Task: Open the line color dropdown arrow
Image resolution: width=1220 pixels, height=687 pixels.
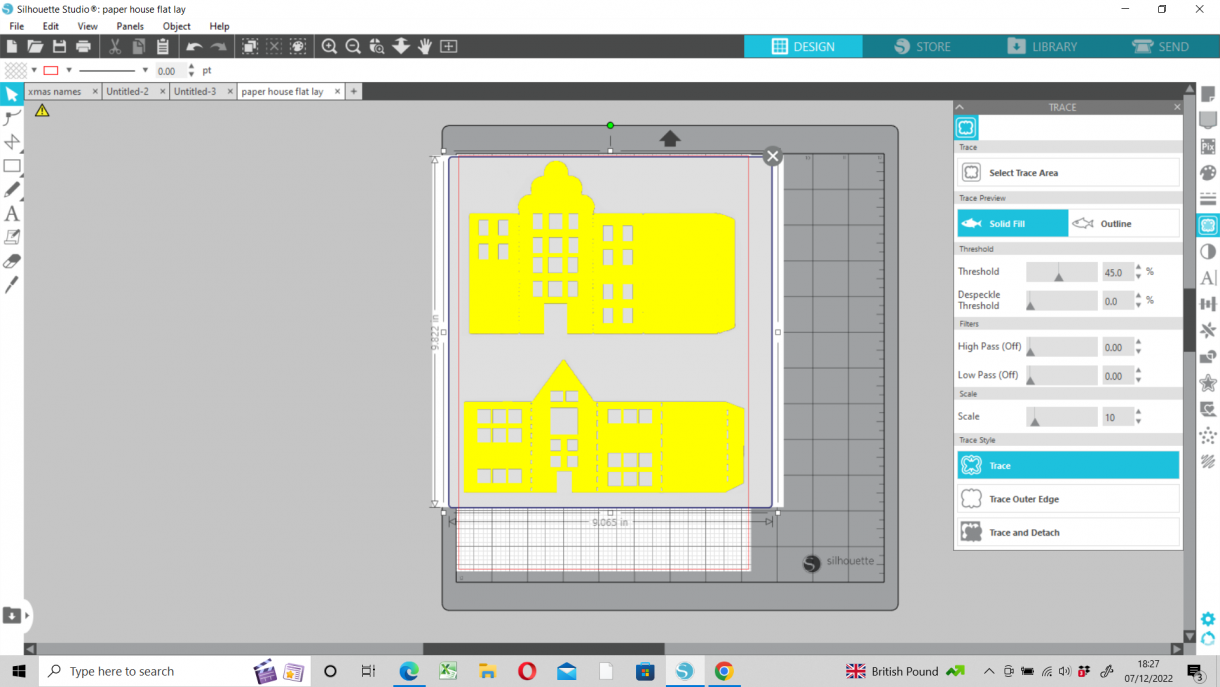Action: coord(69,70)
